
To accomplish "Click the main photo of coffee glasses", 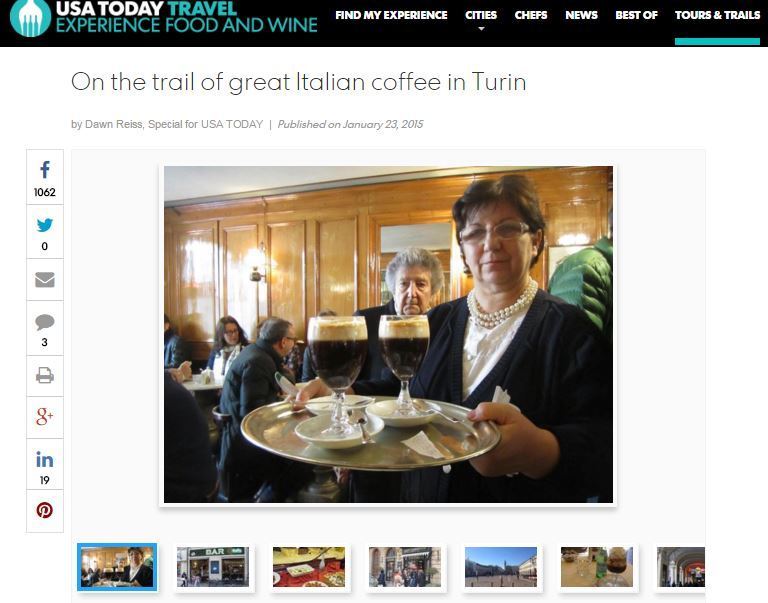I will point(388,334).
